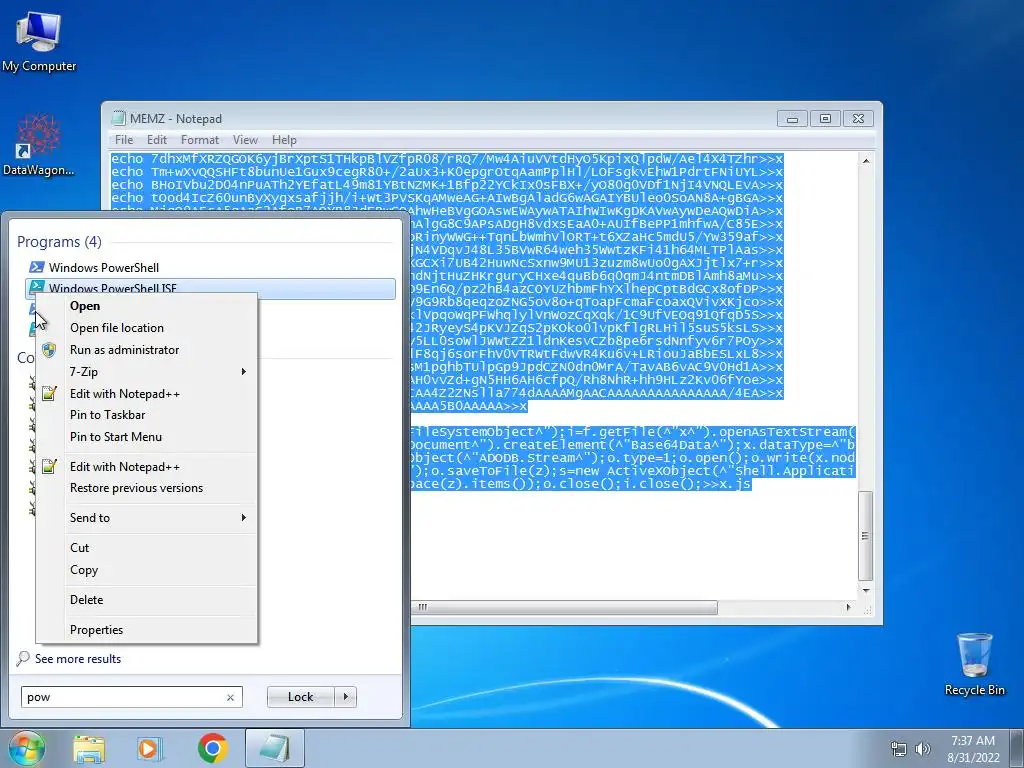Viewport: 1024px width, 768px height.
Task: Click the Windows Start orb
Action: (x=27, y=748)
